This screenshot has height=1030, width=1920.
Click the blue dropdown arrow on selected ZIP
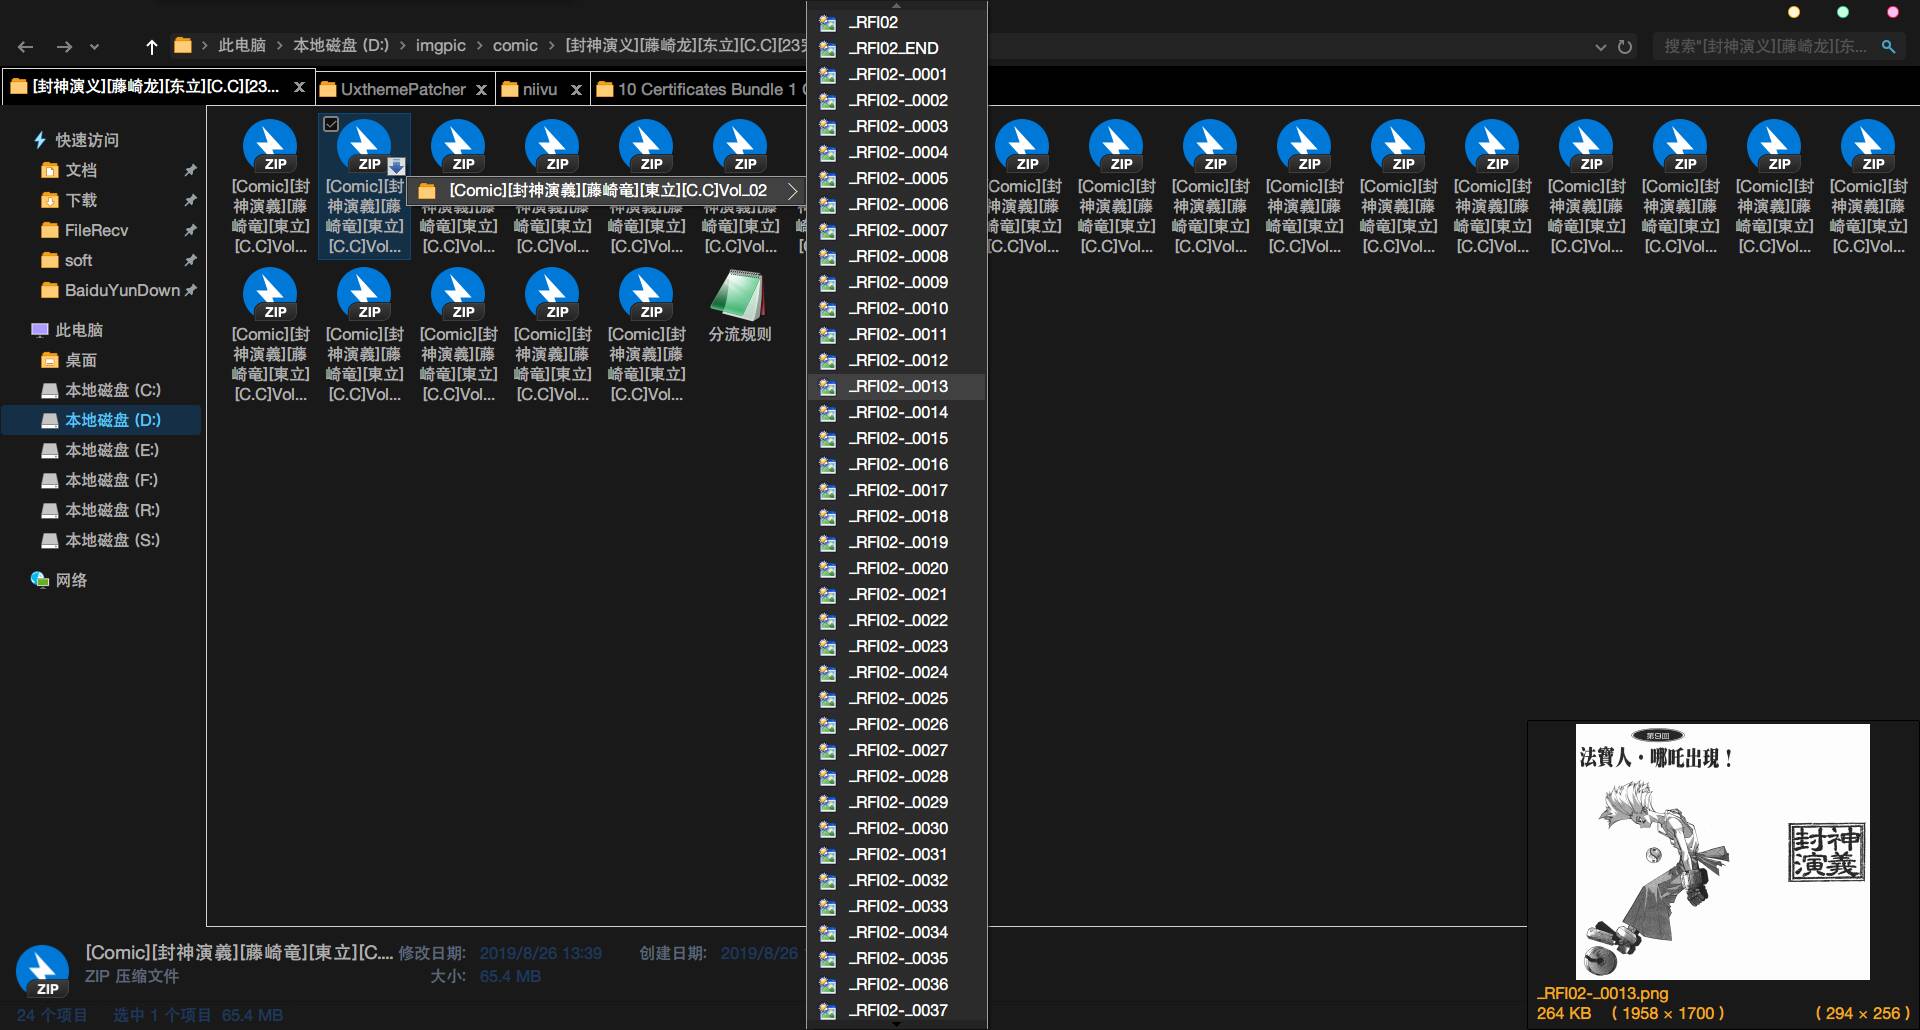pos(396,167)
